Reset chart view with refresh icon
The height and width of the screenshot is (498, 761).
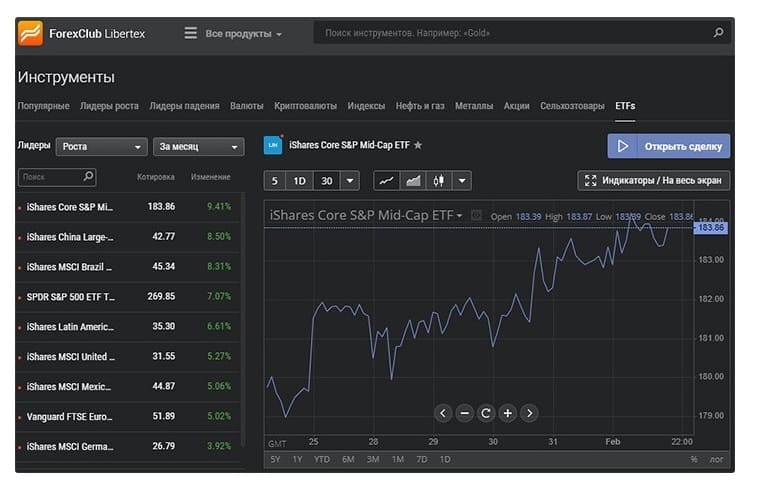click(486, 413)
